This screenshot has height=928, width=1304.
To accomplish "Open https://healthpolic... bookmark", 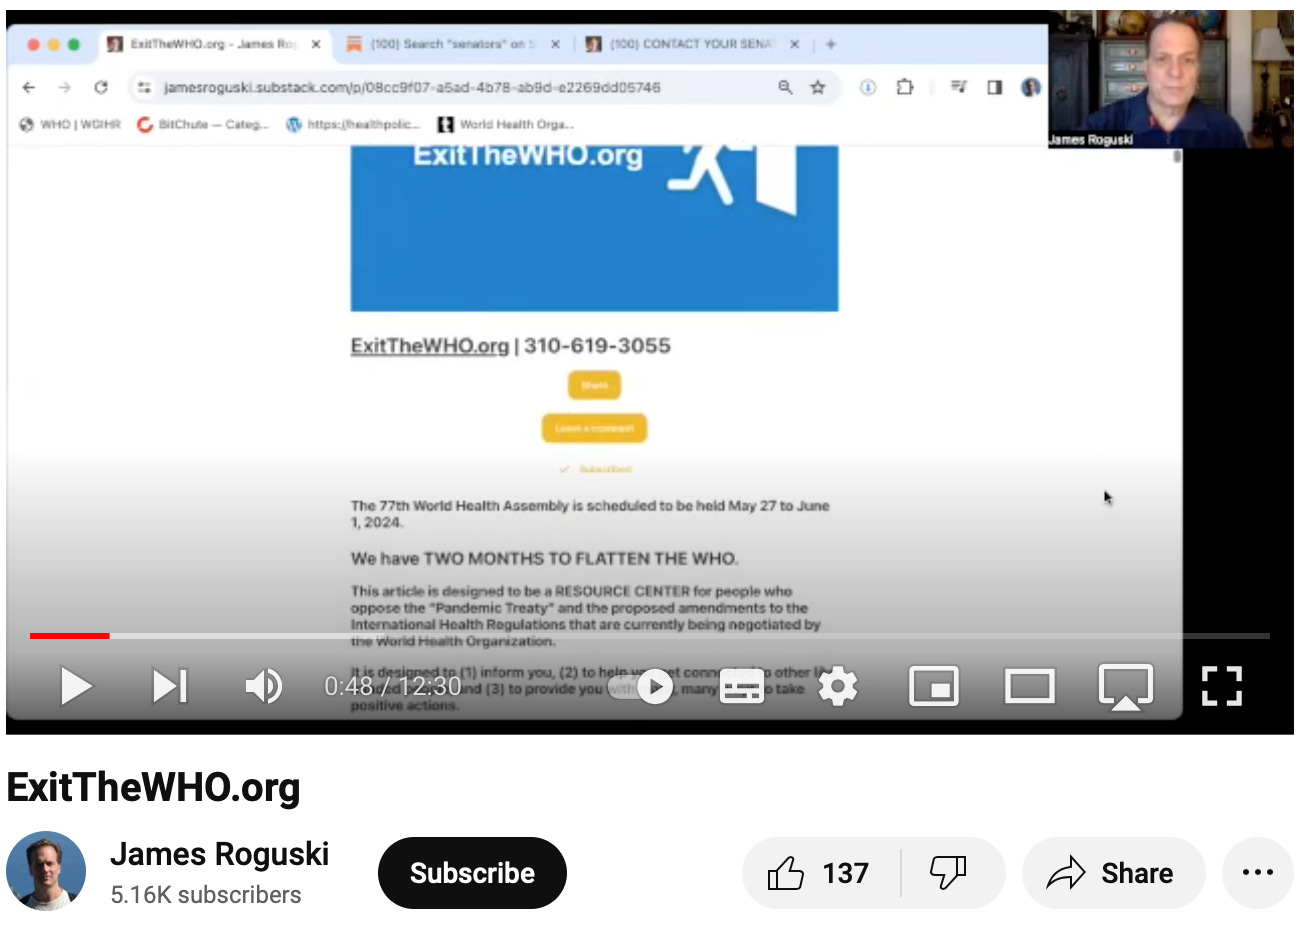I will point(353,124).
